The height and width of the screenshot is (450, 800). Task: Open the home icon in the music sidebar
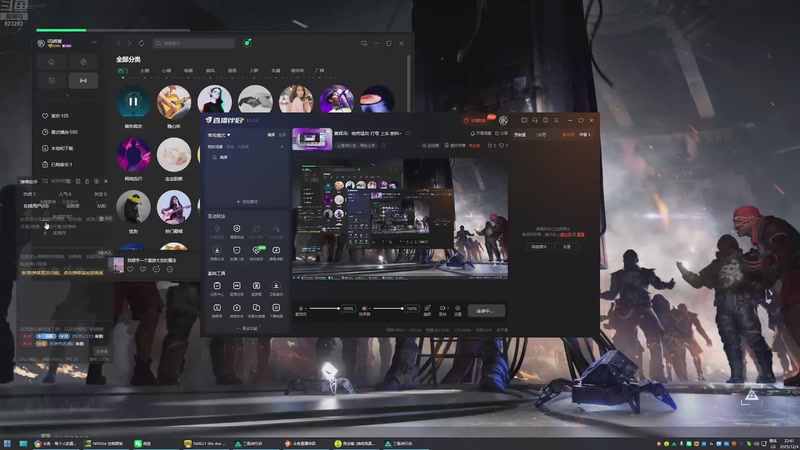(52, 62)
